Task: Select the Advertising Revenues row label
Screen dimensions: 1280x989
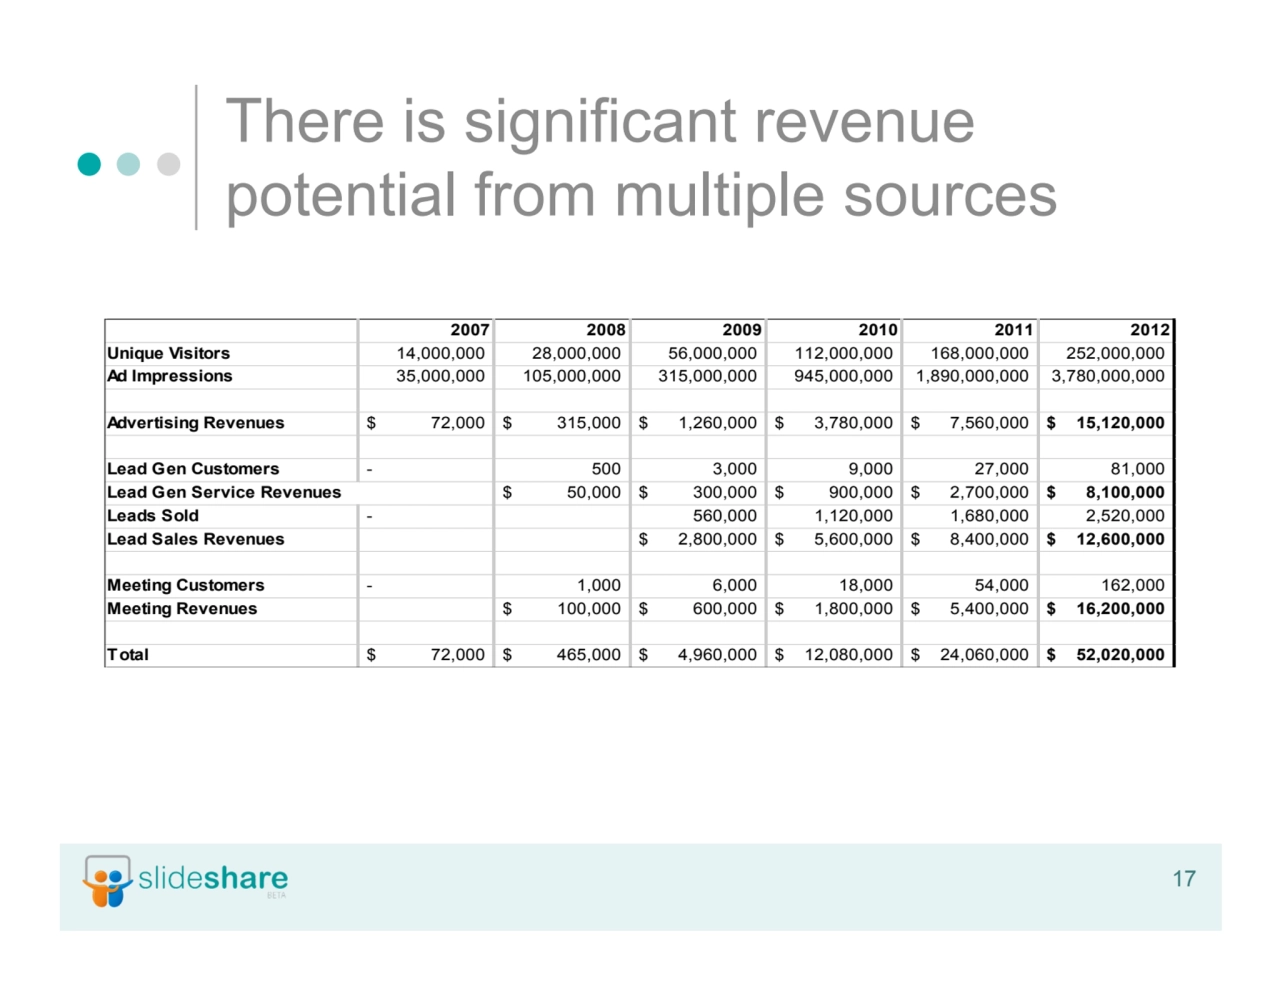Action: (195, 423)
